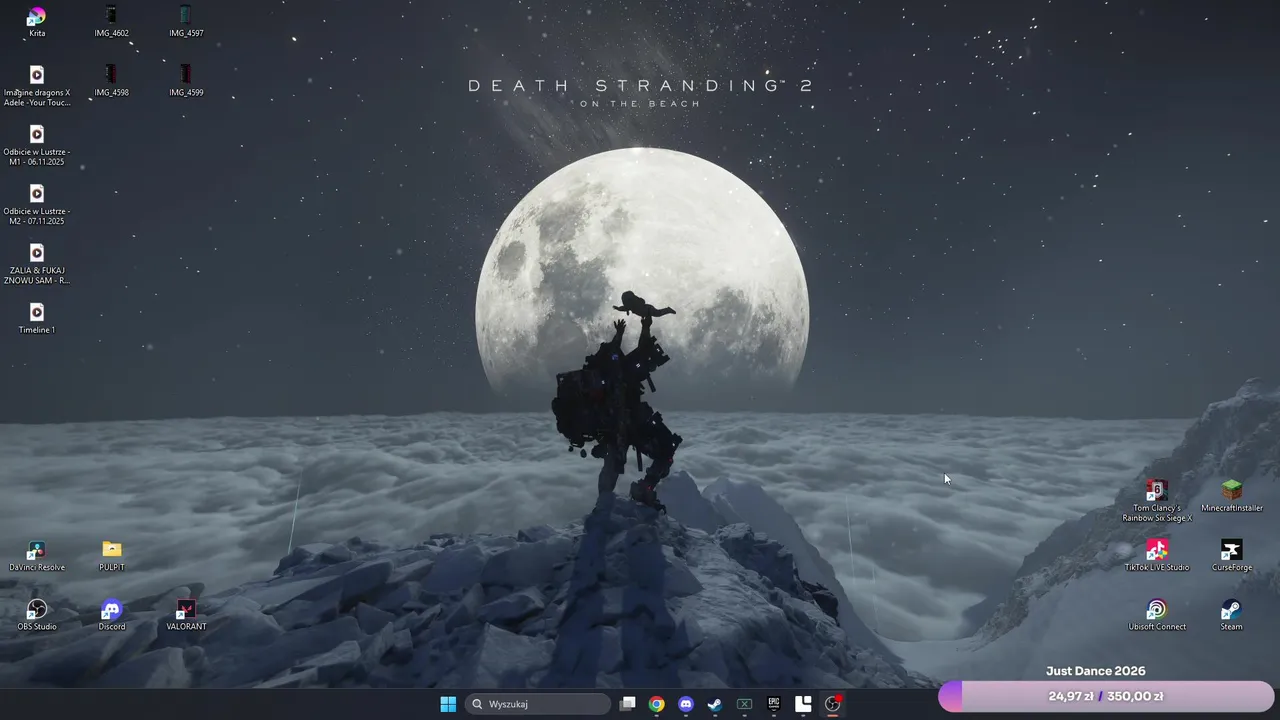
Task: Select Tom Clancy's Rainbow Six Siege X shortcut
Action: click(1157, 501)
